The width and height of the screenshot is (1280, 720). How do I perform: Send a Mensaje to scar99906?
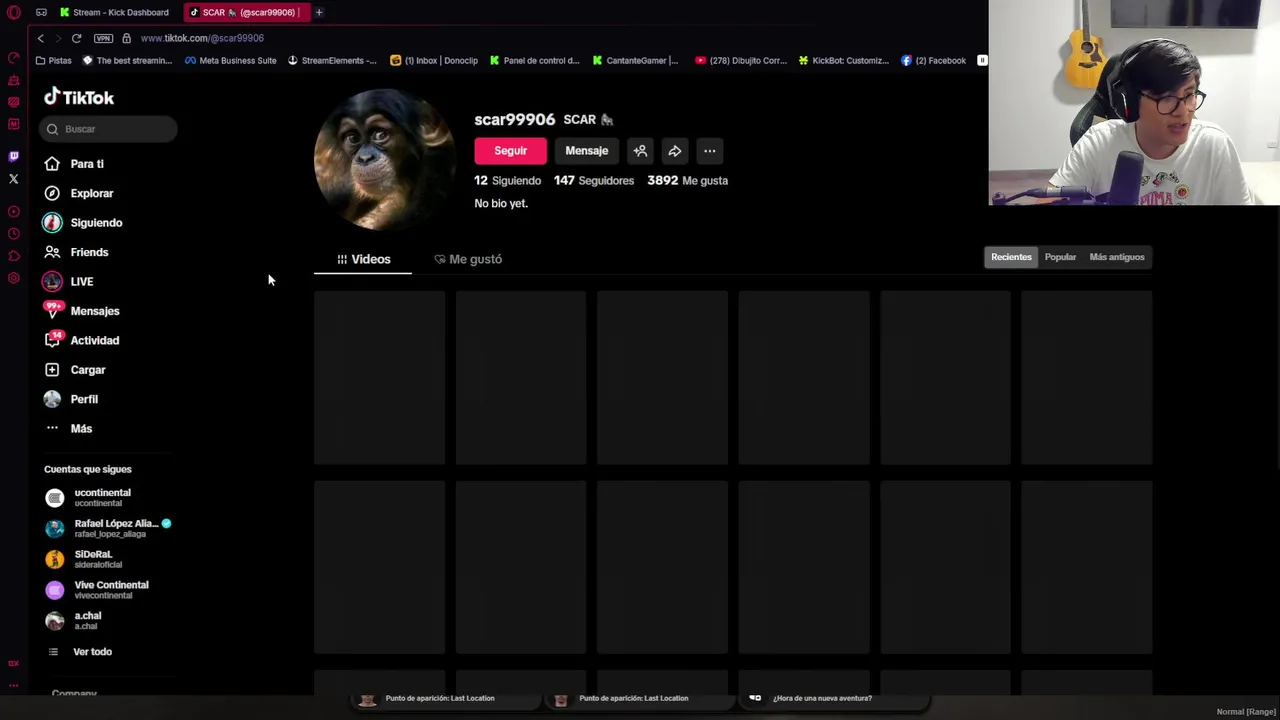click(587, 151)
